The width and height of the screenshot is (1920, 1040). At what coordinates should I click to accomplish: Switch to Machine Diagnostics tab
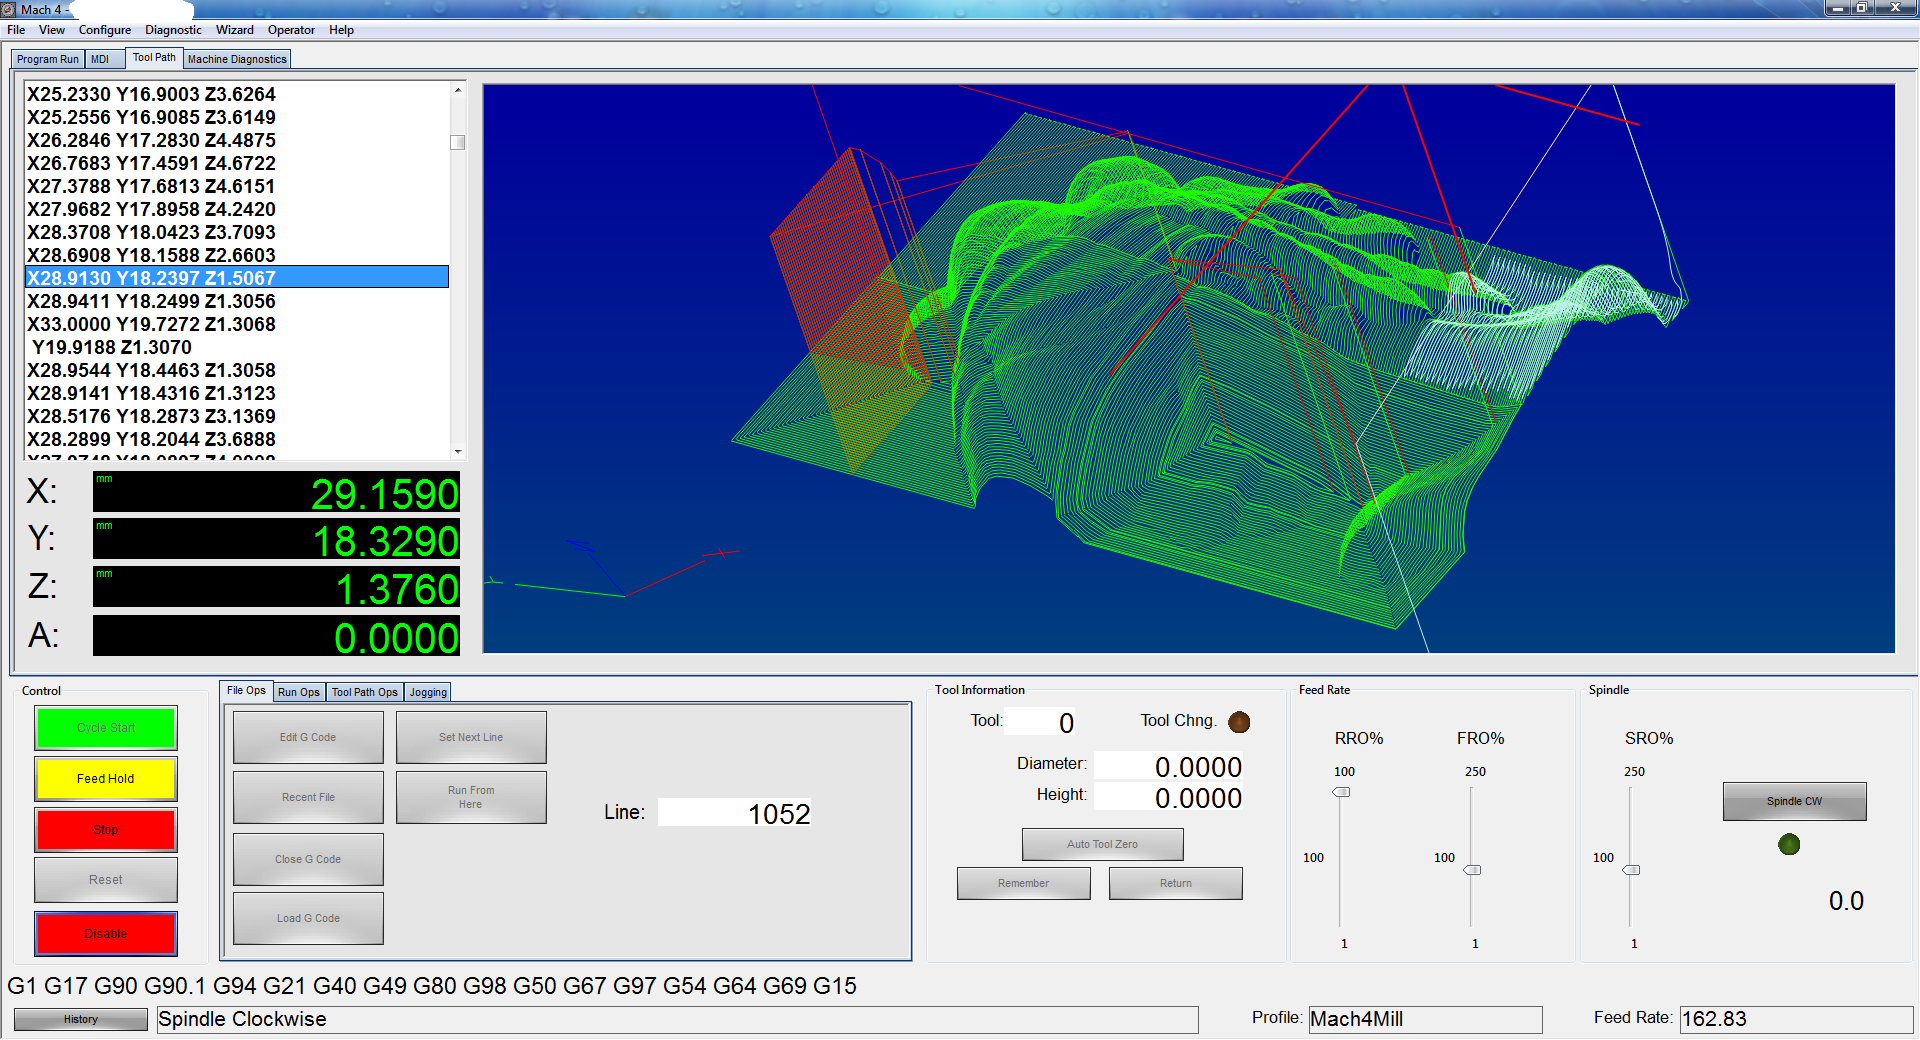237,59
